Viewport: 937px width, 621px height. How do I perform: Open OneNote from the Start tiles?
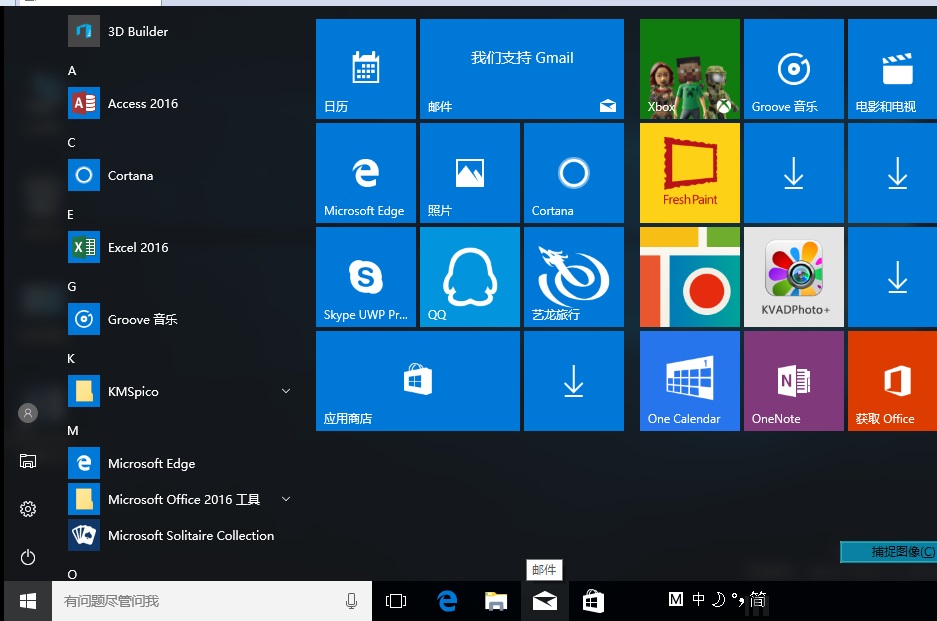click(793, 380)
